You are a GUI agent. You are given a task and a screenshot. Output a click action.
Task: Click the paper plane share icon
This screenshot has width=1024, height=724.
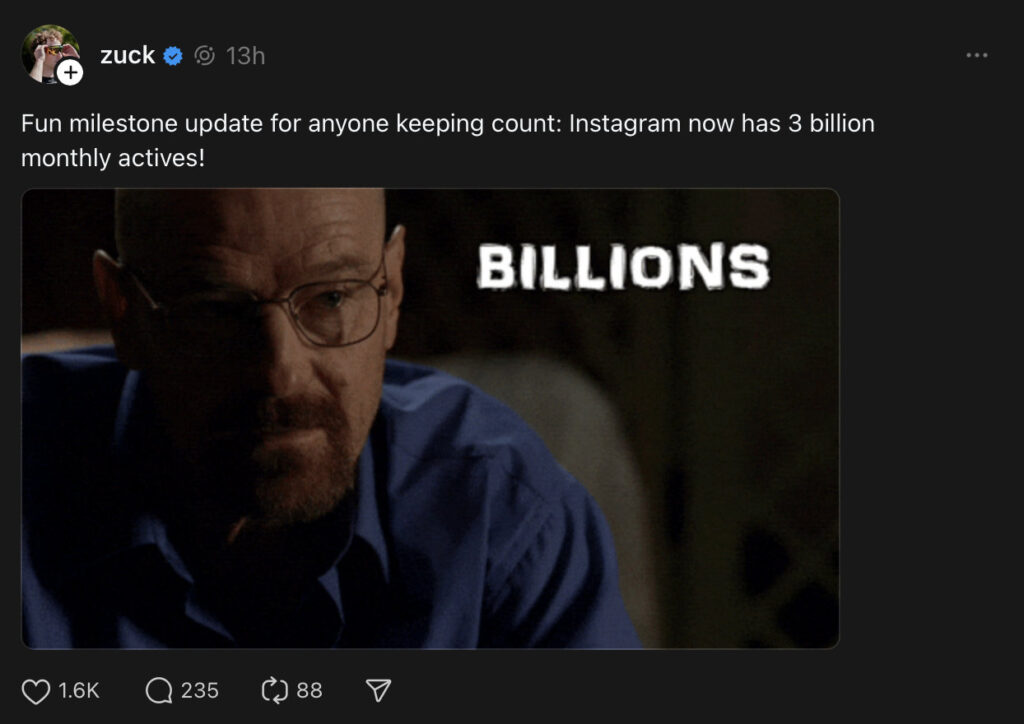click(x=377, y=691)
